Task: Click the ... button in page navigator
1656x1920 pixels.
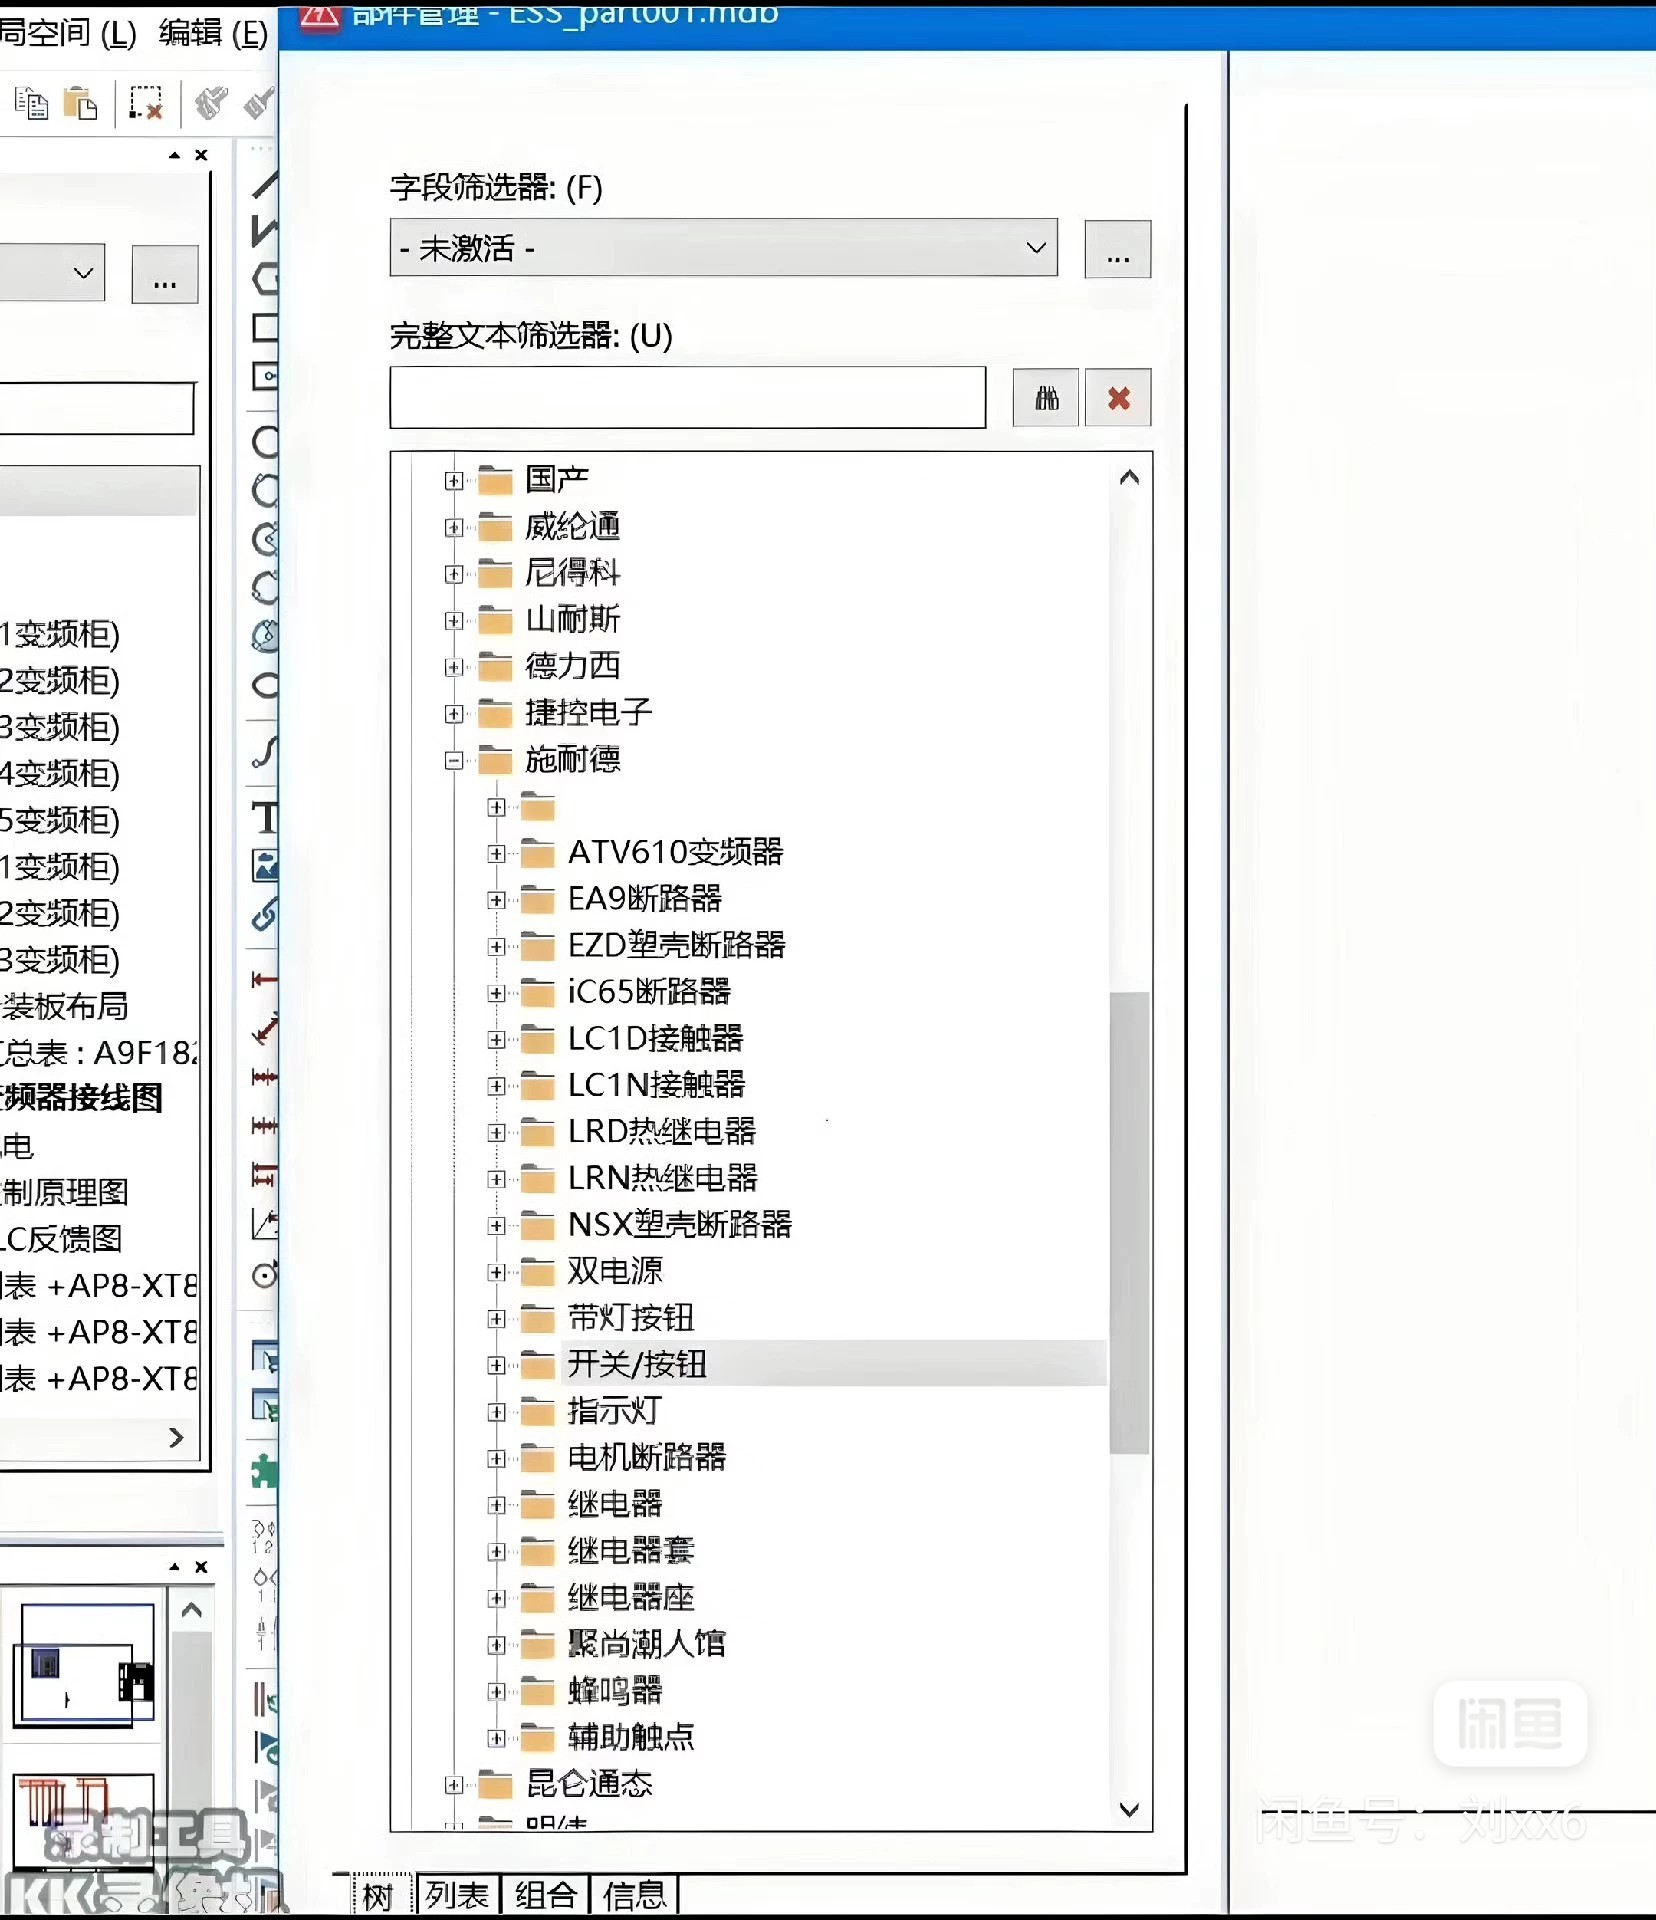Action: 165,274
